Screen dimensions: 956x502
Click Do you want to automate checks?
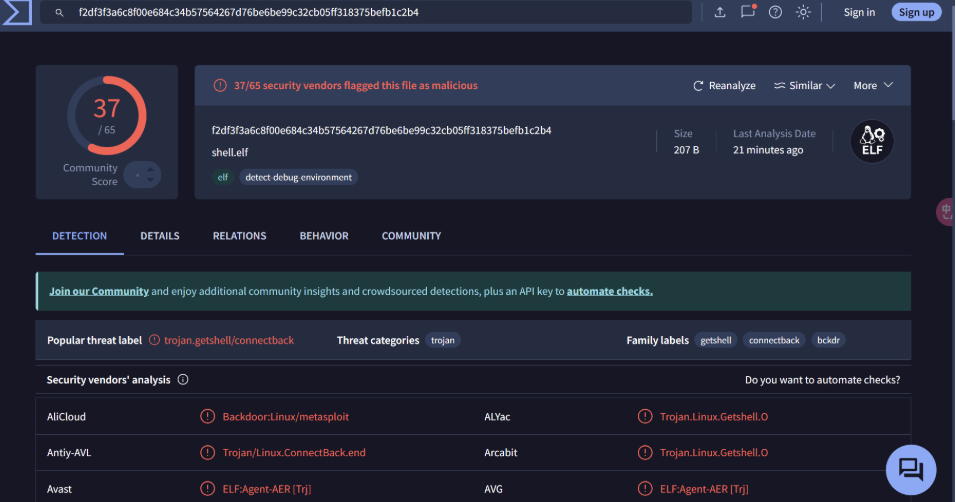[822, 379]
